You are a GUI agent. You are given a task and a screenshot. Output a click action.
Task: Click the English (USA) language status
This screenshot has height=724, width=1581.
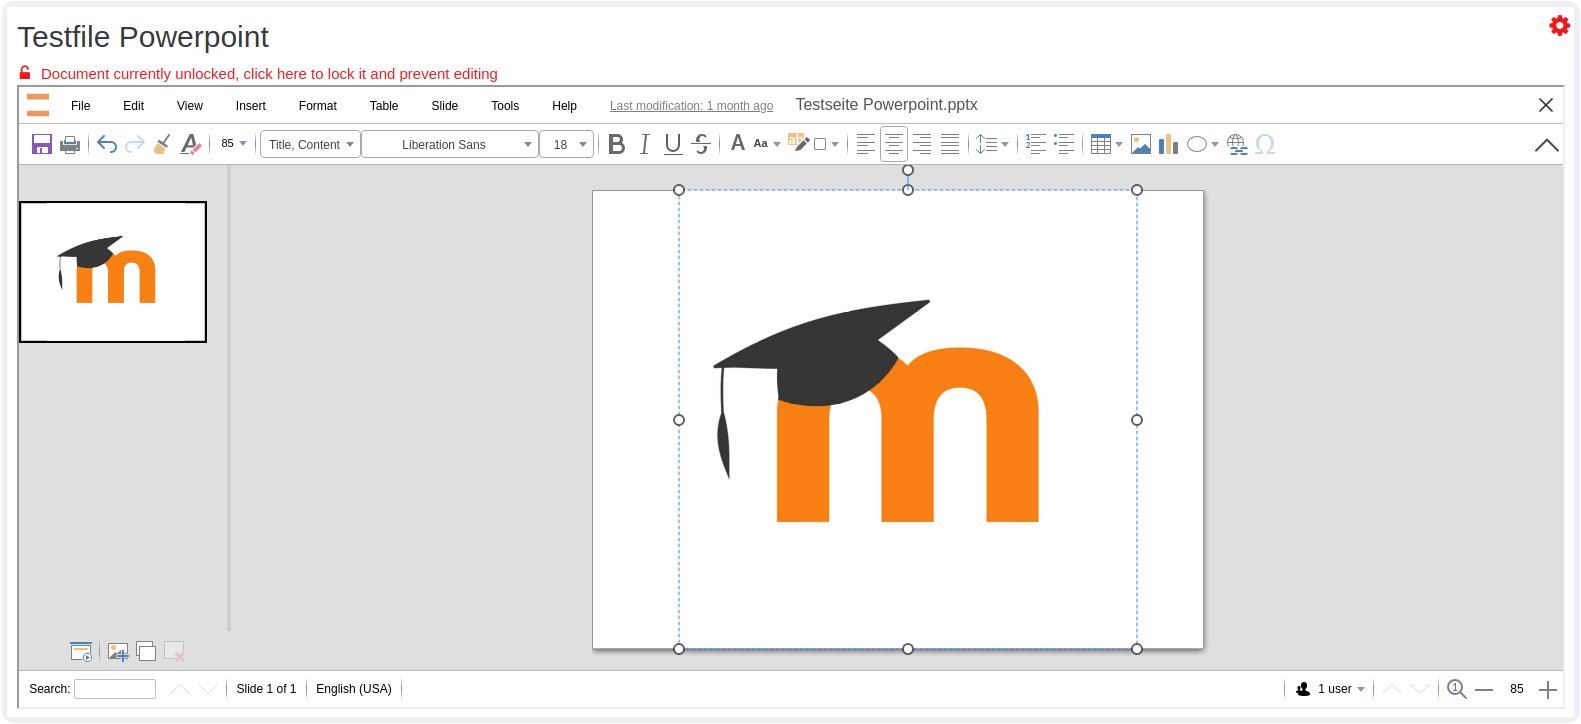point(354,689)
